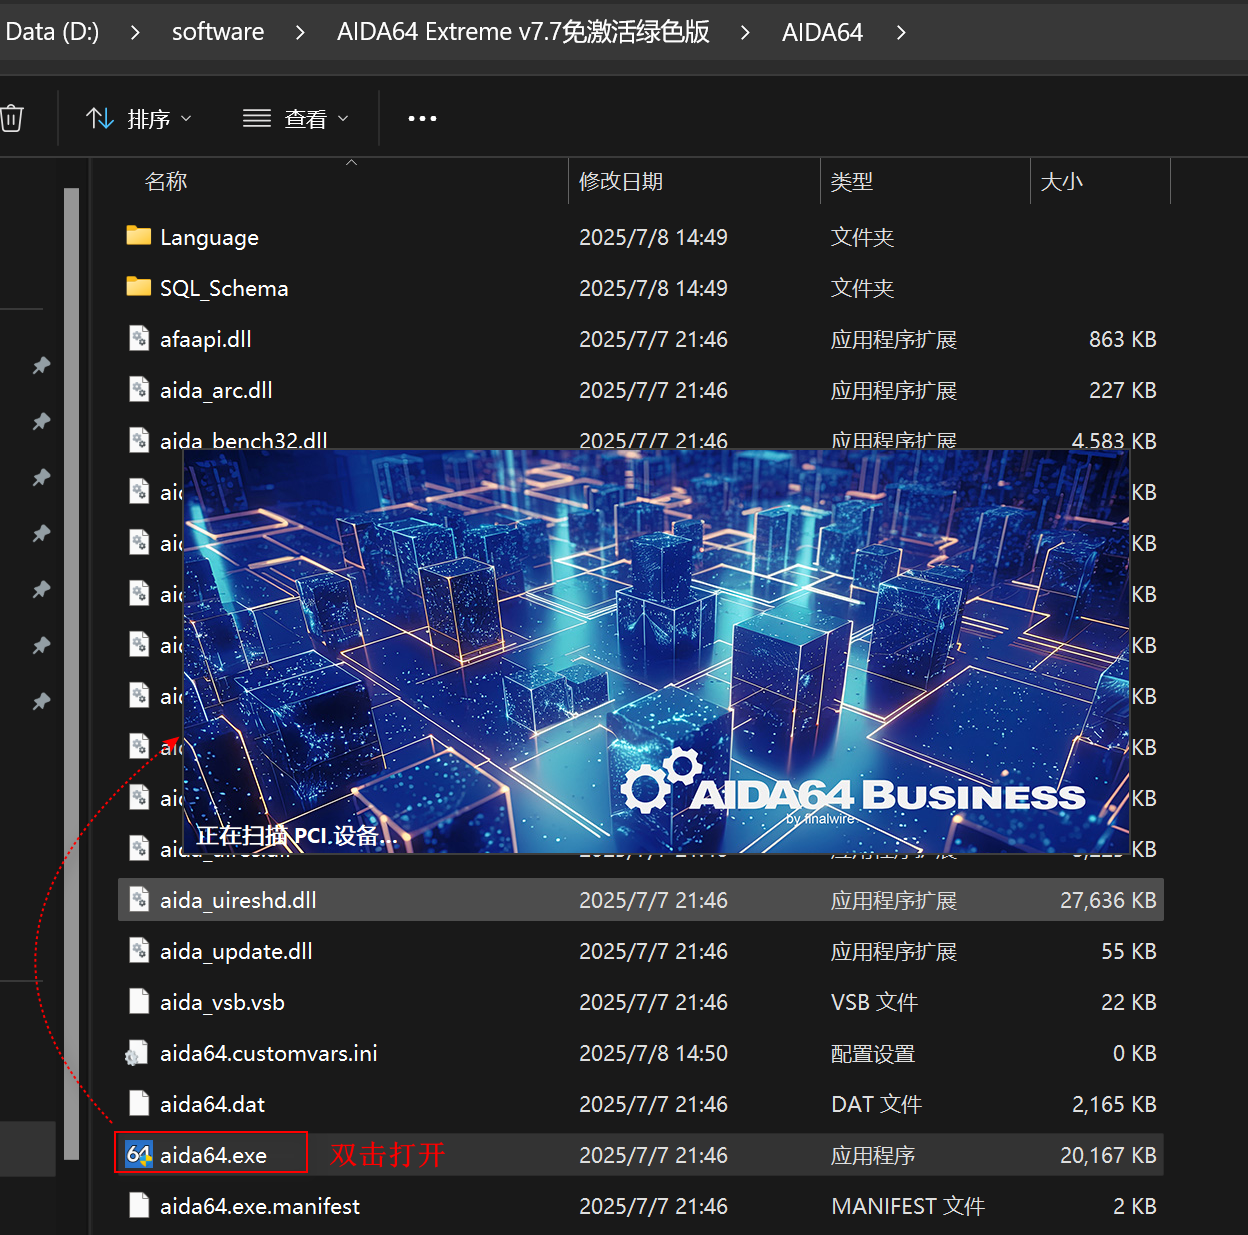Select the SQL_Schema folder name
1248x1235 pixels.
[x=224, y=288]
